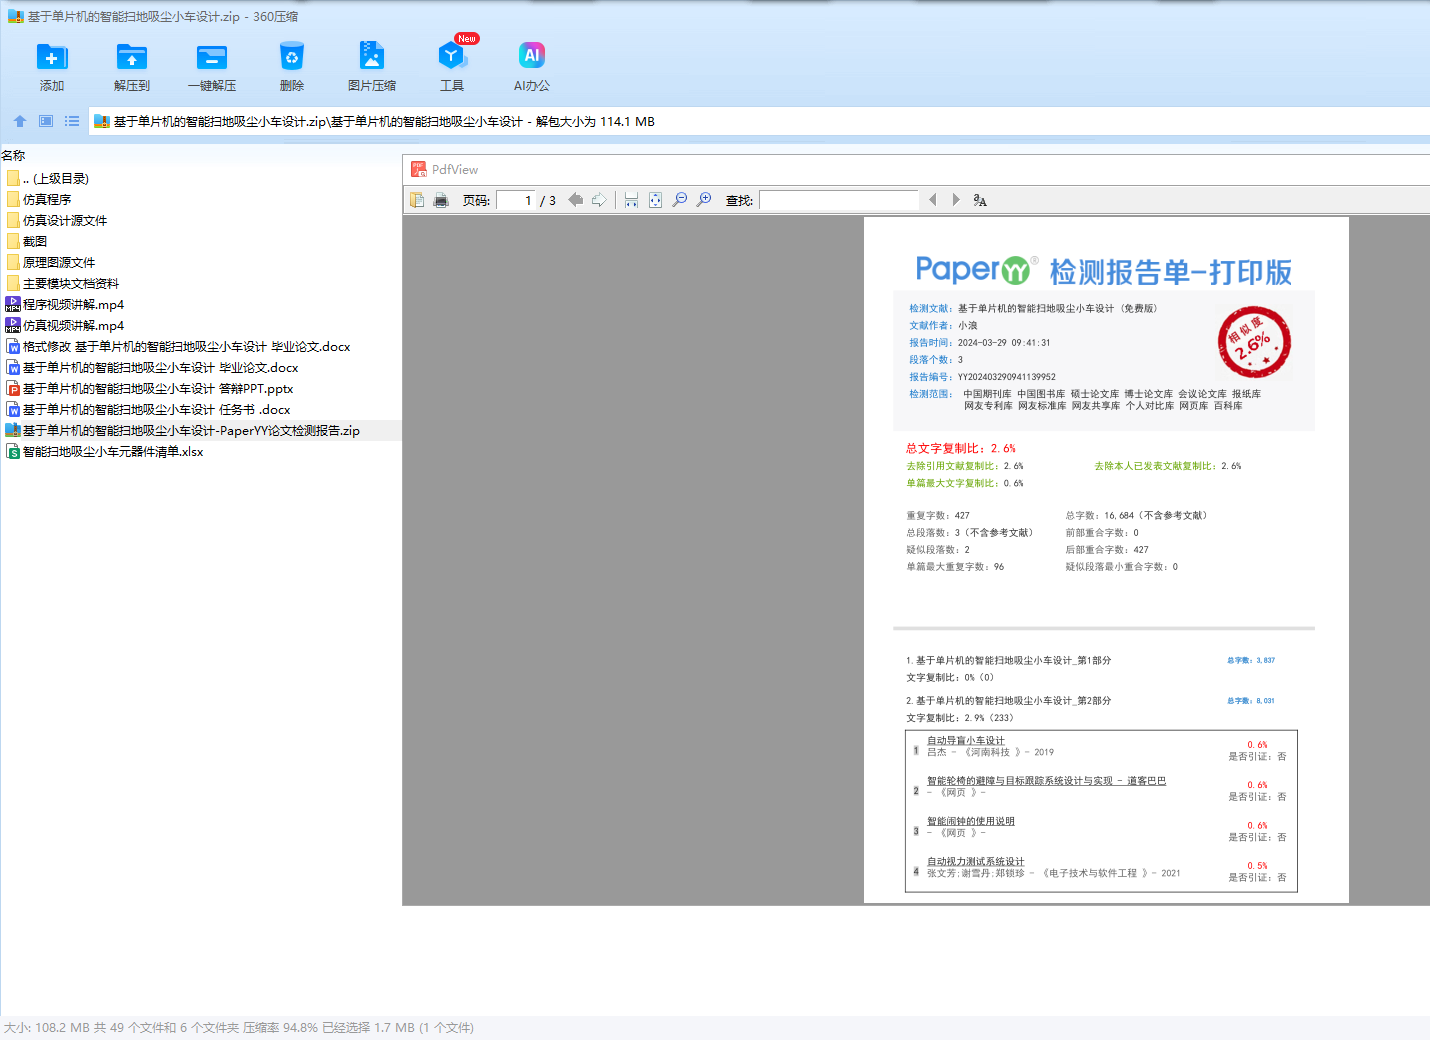Image resolution: width=1430 pixels, height=1040 pixels.
Task: Select 智能扫地吸尘小车元器件清单.xlsx file
Action: 105,451
